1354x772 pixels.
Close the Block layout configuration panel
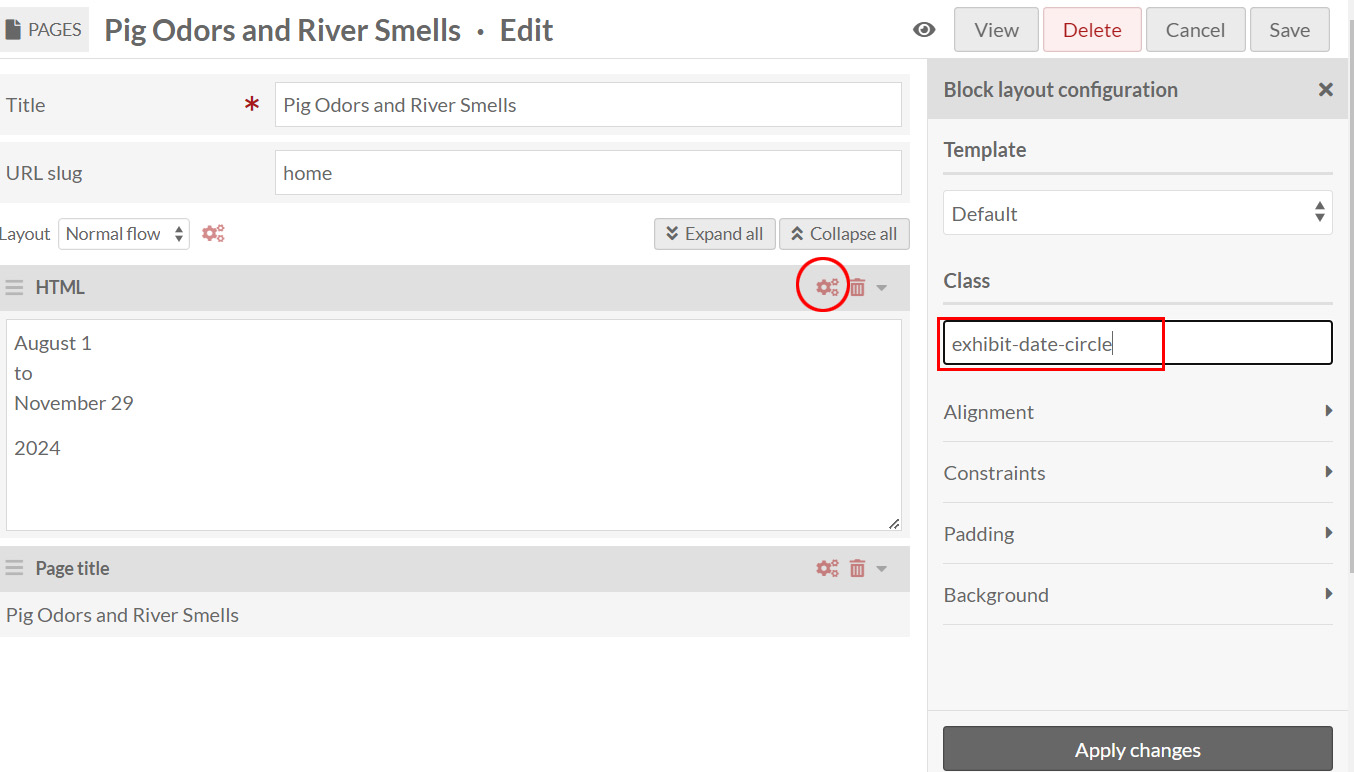[1325, 90]
